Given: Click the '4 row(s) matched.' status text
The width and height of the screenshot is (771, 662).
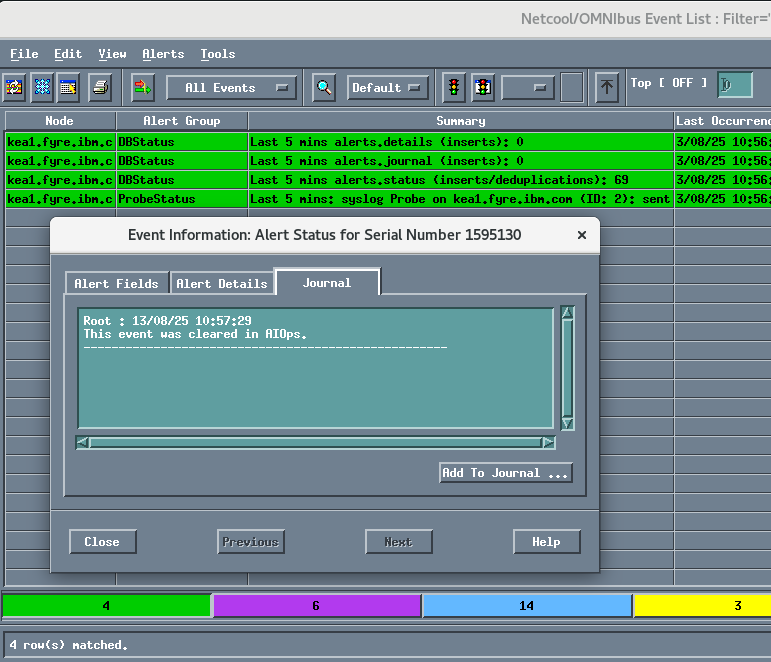Looking at the screenshot, I should pos(69,645).
